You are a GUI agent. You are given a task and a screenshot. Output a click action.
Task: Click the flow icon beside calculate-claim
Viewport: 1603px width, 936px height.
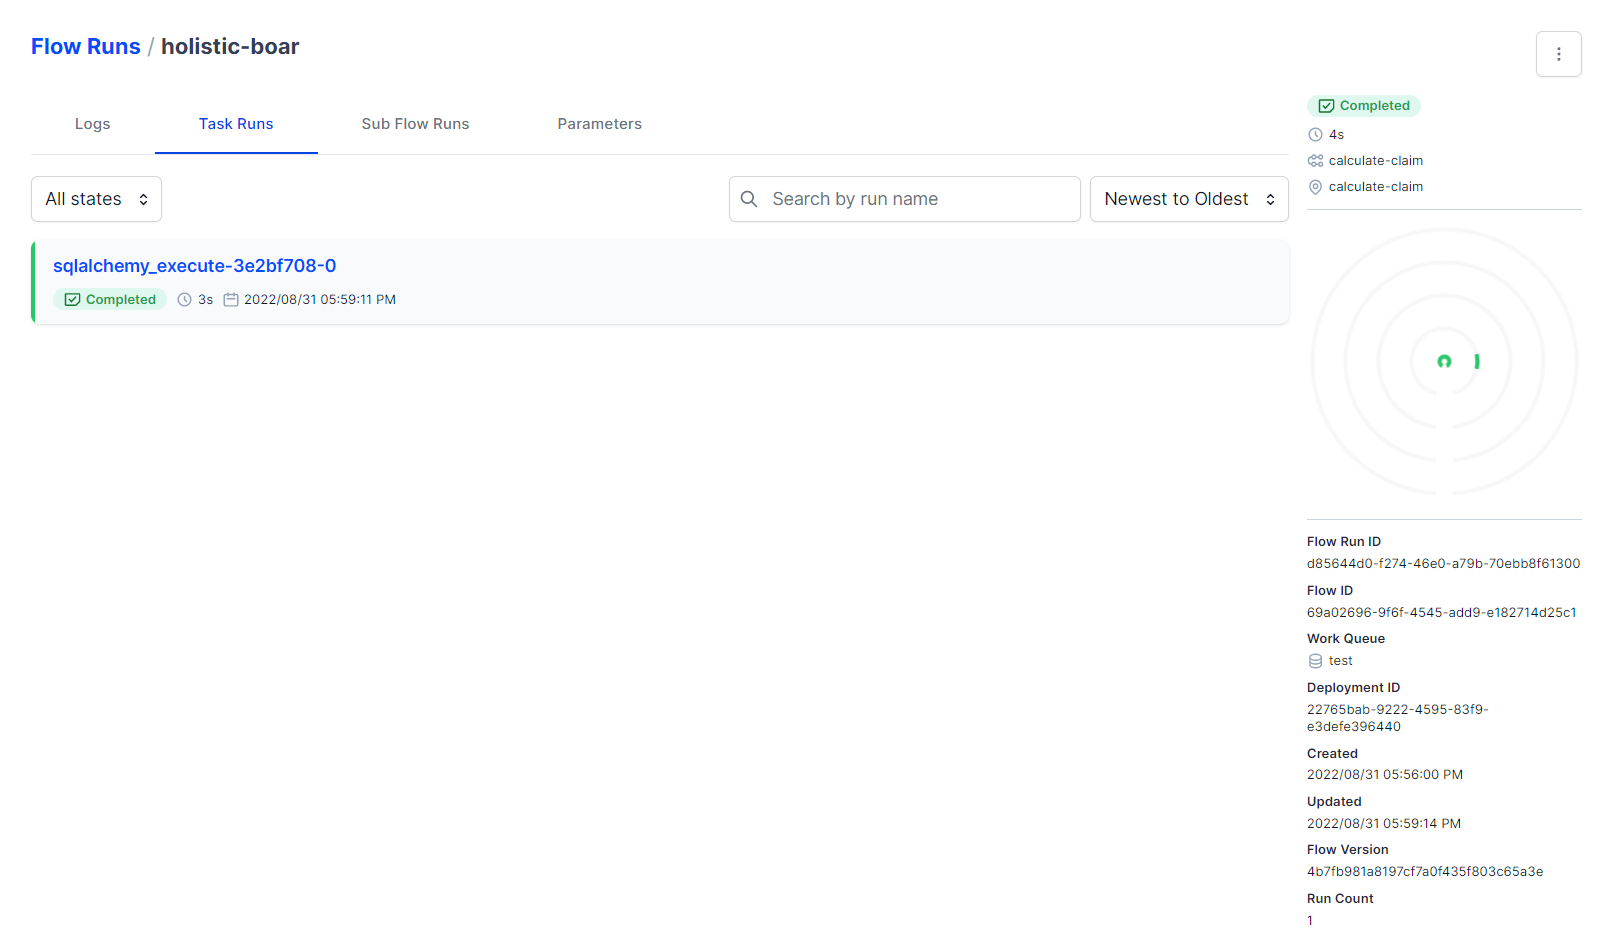point(1315,160)
